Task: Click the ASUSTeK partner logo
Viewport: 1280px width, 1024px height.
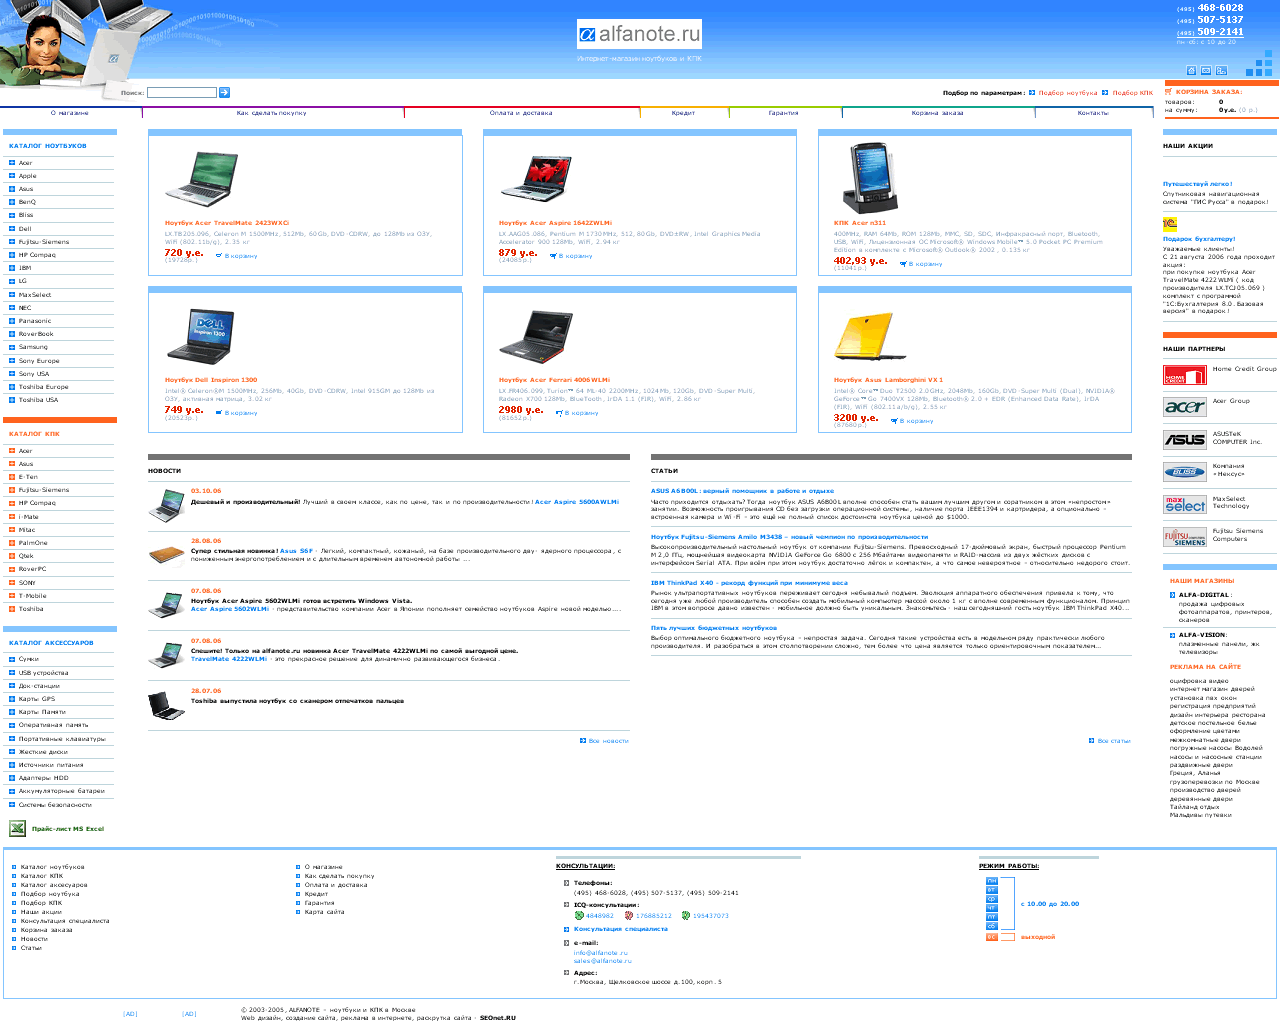Action: tap(1185, 439)
